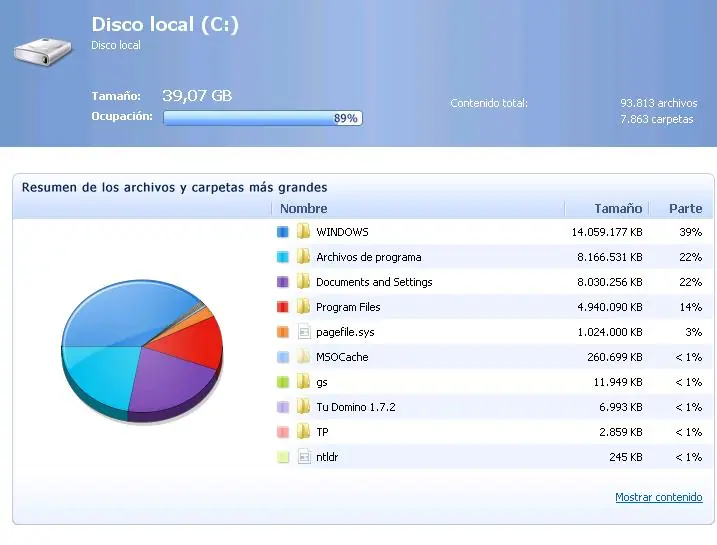Click the Contenido total label
Image resolution: width=717 pixels, height=545 pixels.
click(x=489, y=103)
